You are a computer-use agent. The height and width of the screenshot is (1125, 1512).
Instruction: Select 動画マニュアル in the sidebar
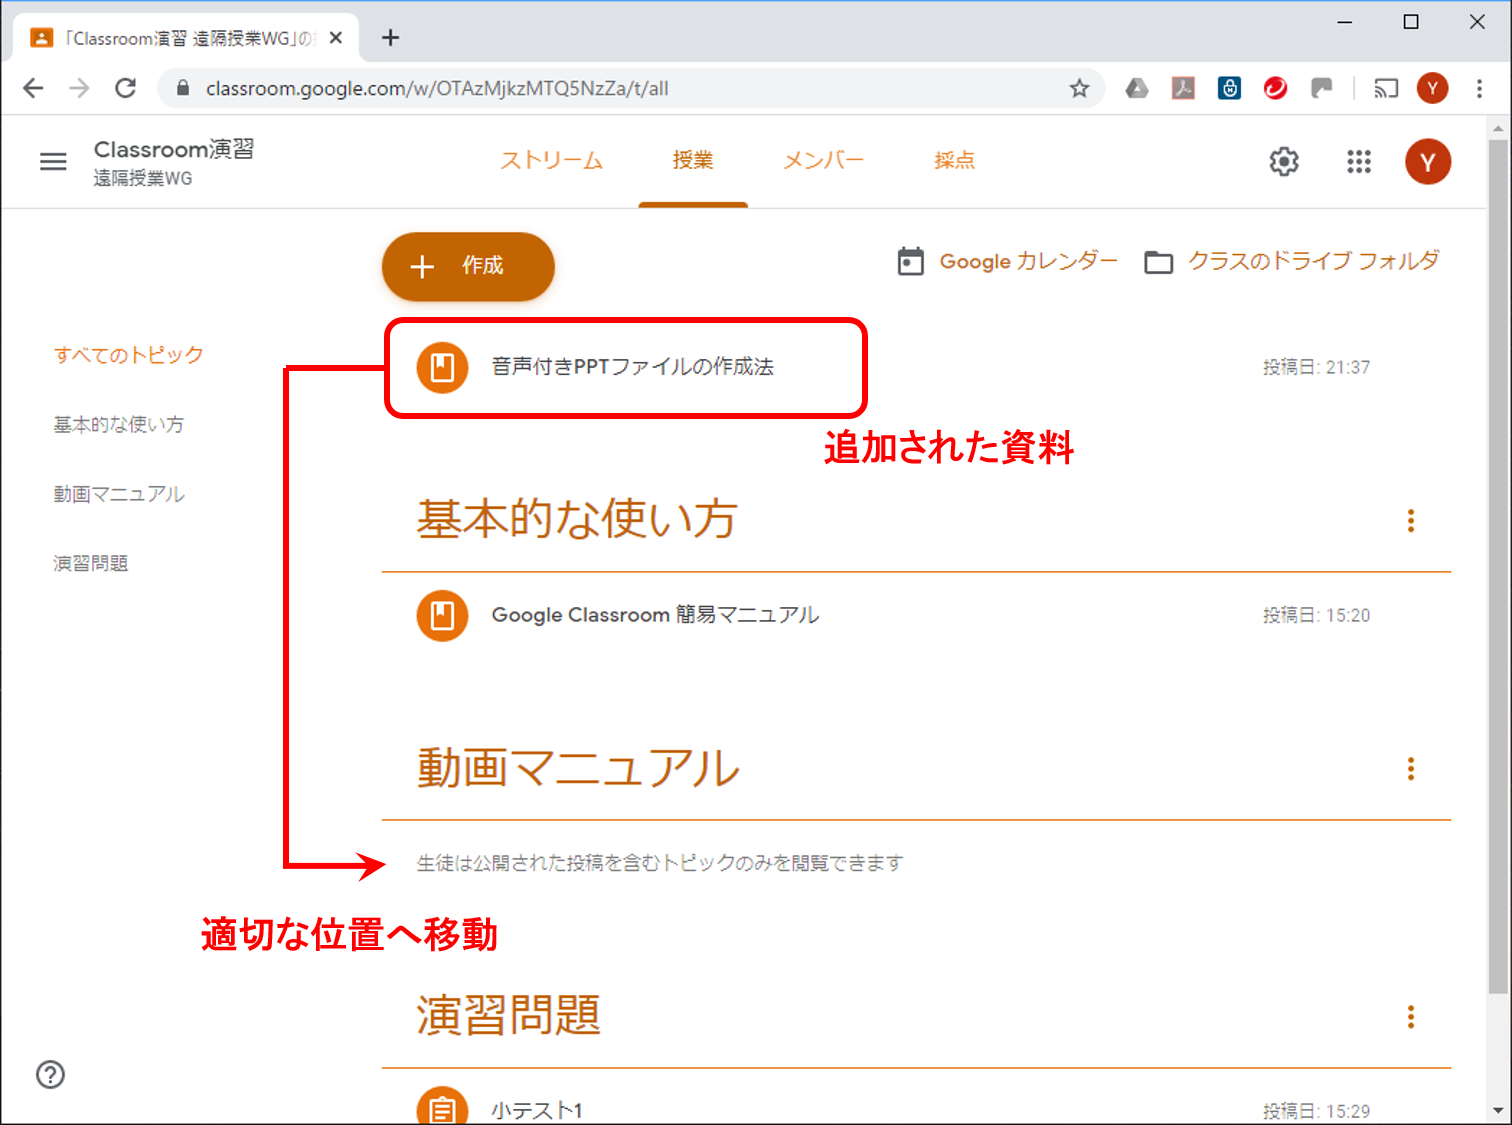click(x=119, y=494)
